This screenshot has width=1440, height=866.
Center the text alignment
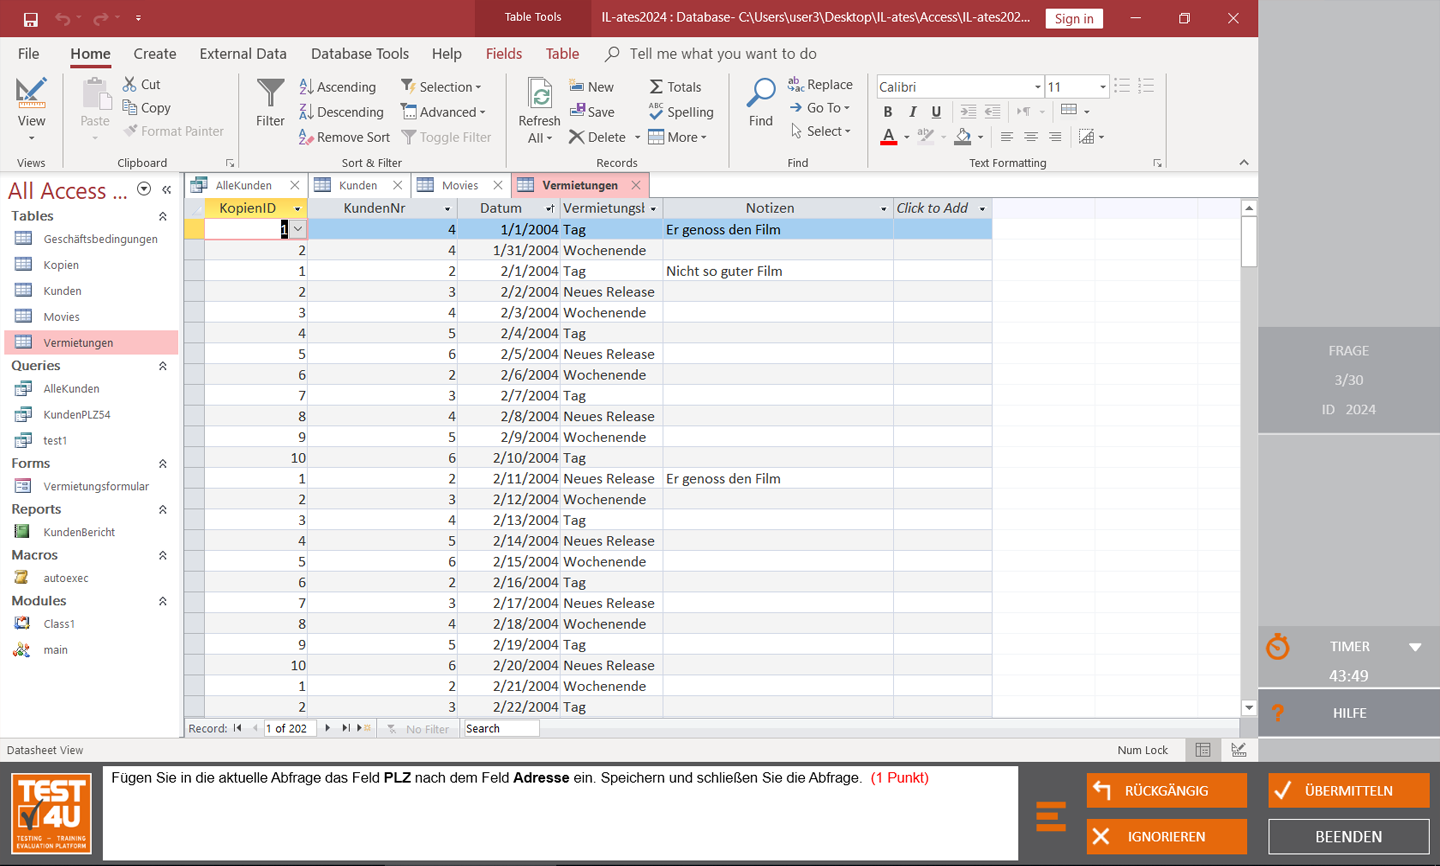[x=1031, y=137]
